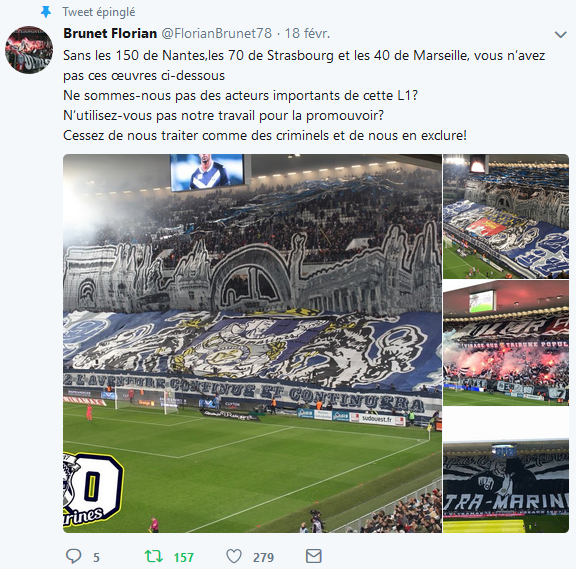Viewport: 576px width, 569px height.
Task: Open the top-right blue tifo photo
Action: (506, 216)
